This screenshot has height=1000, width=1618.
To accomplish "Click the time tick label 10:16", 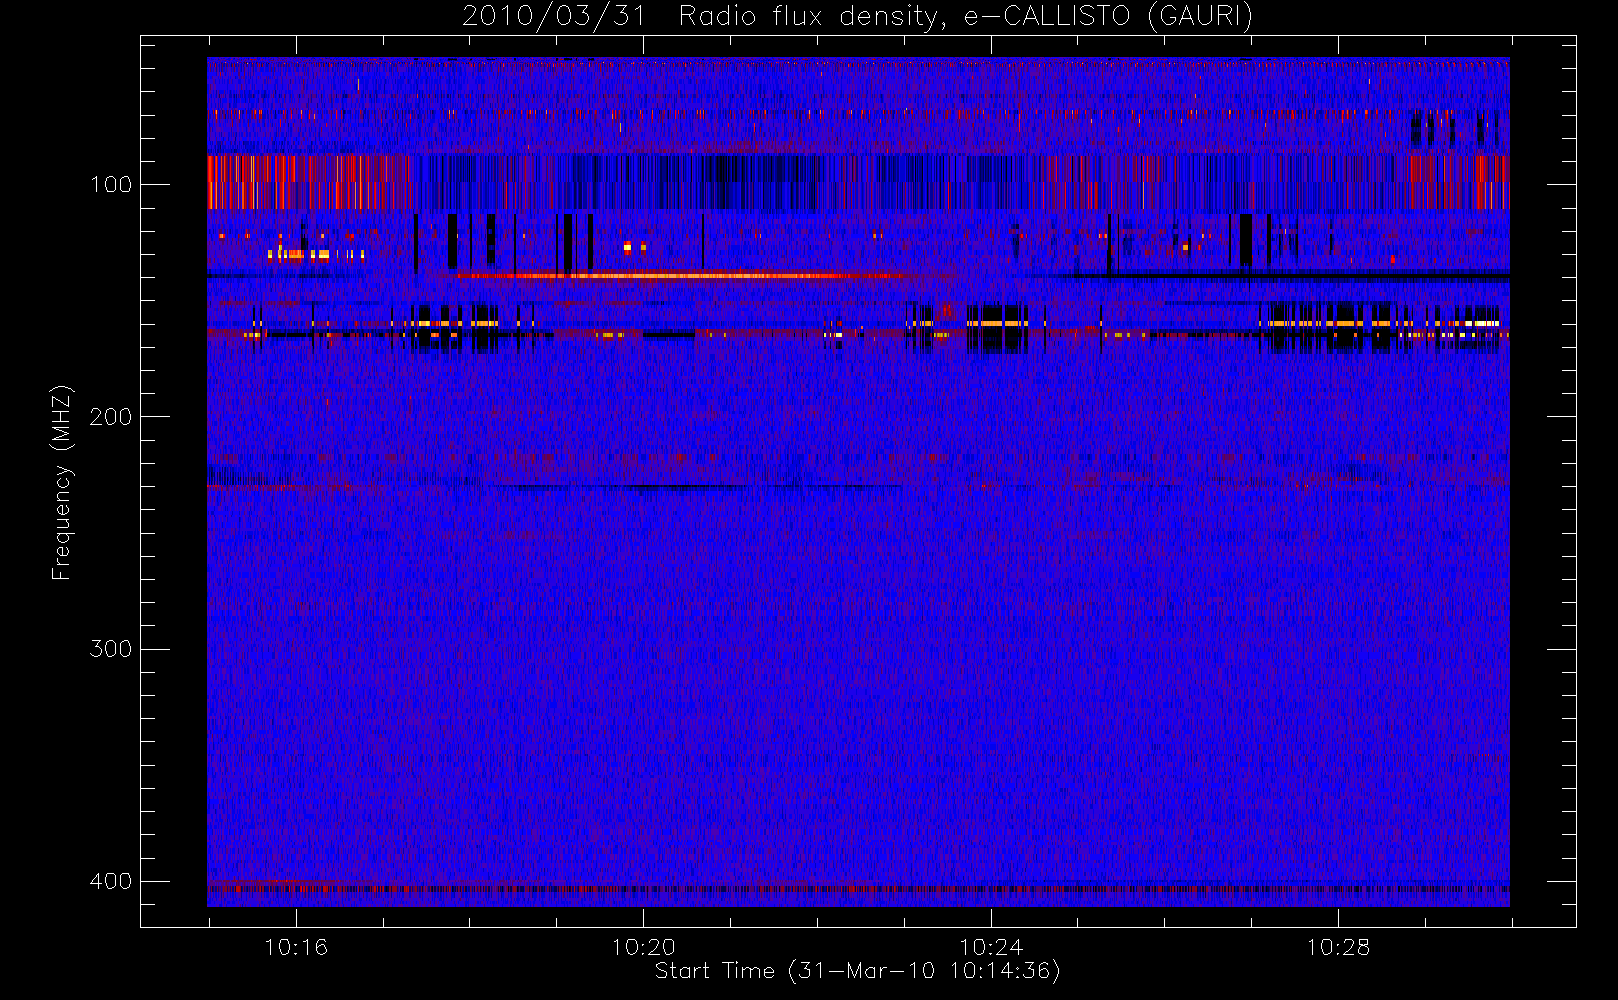I will click(x=296, y=947).
